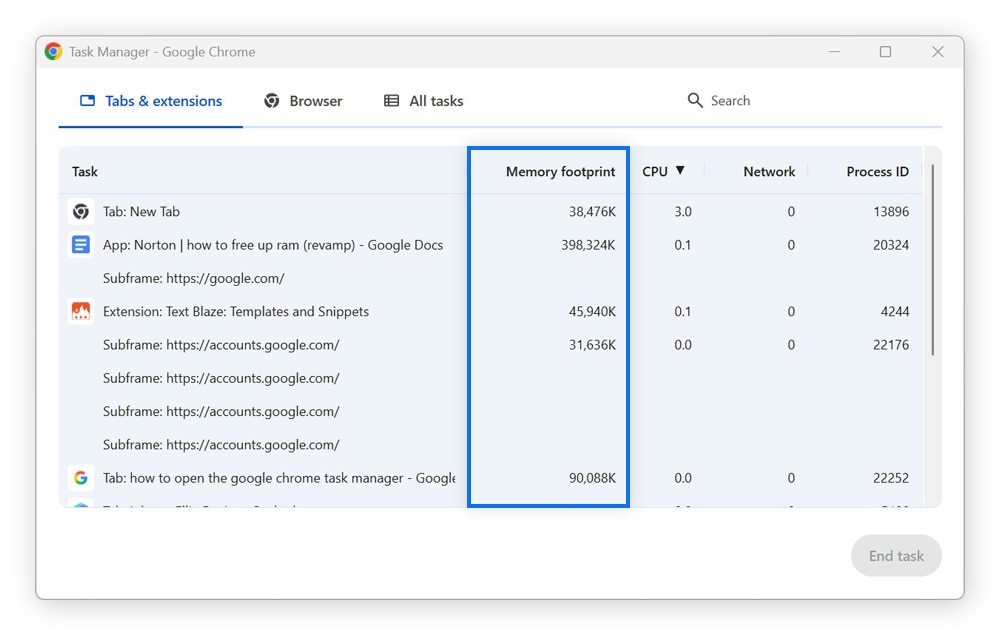Select the New Tab process row
Image resolution: width=1000 pixels, height=635 pixels.
coord(300,211)
